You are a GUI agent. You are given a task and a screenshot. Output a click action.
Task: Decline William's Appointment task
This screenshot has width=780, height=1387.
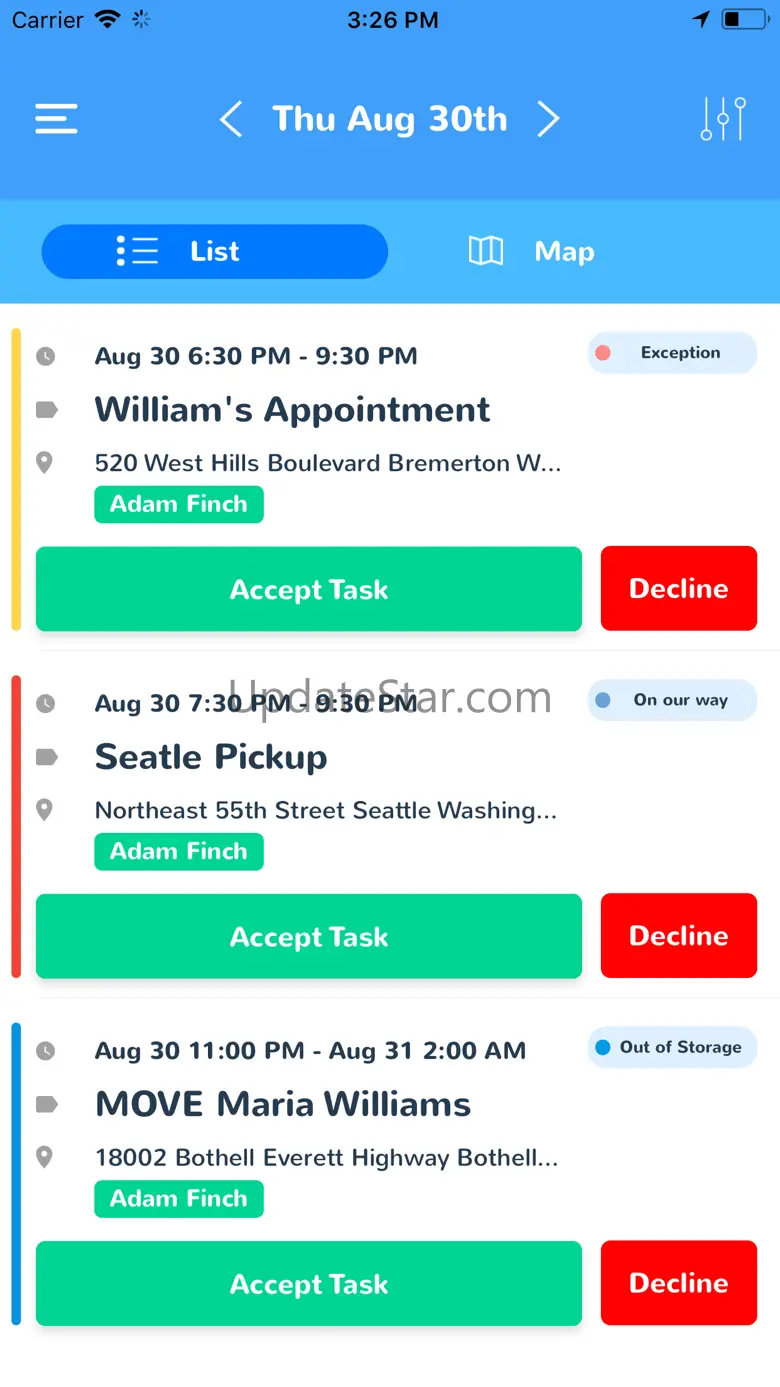(678, 588)
